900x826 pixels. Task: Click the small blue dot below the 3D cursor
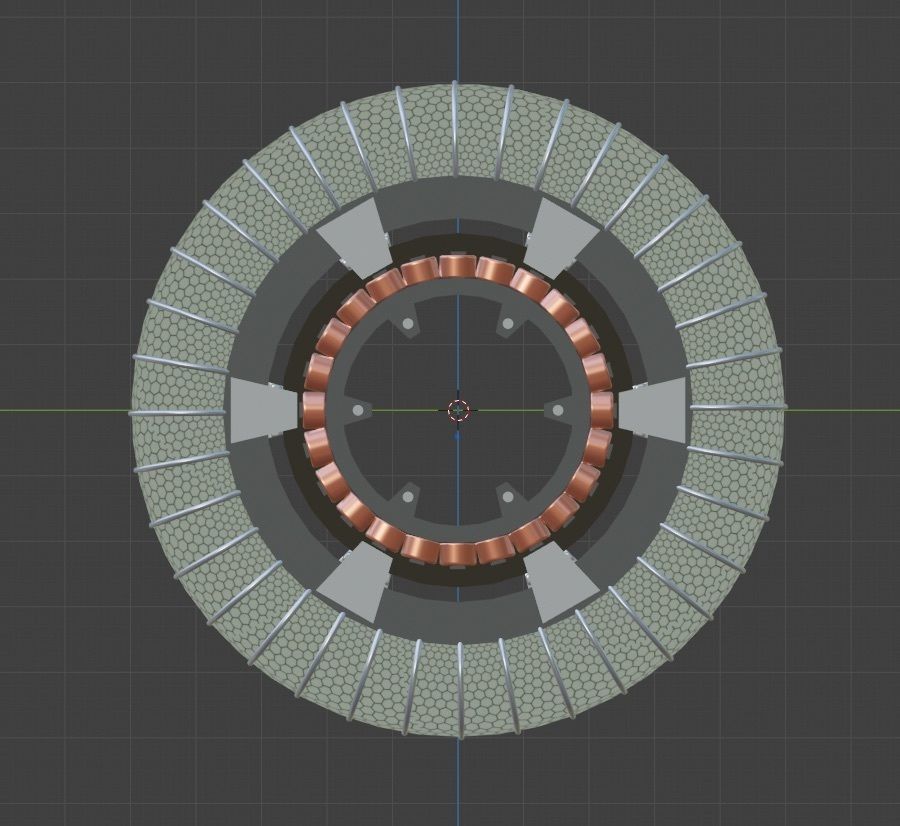pos(457,436)
